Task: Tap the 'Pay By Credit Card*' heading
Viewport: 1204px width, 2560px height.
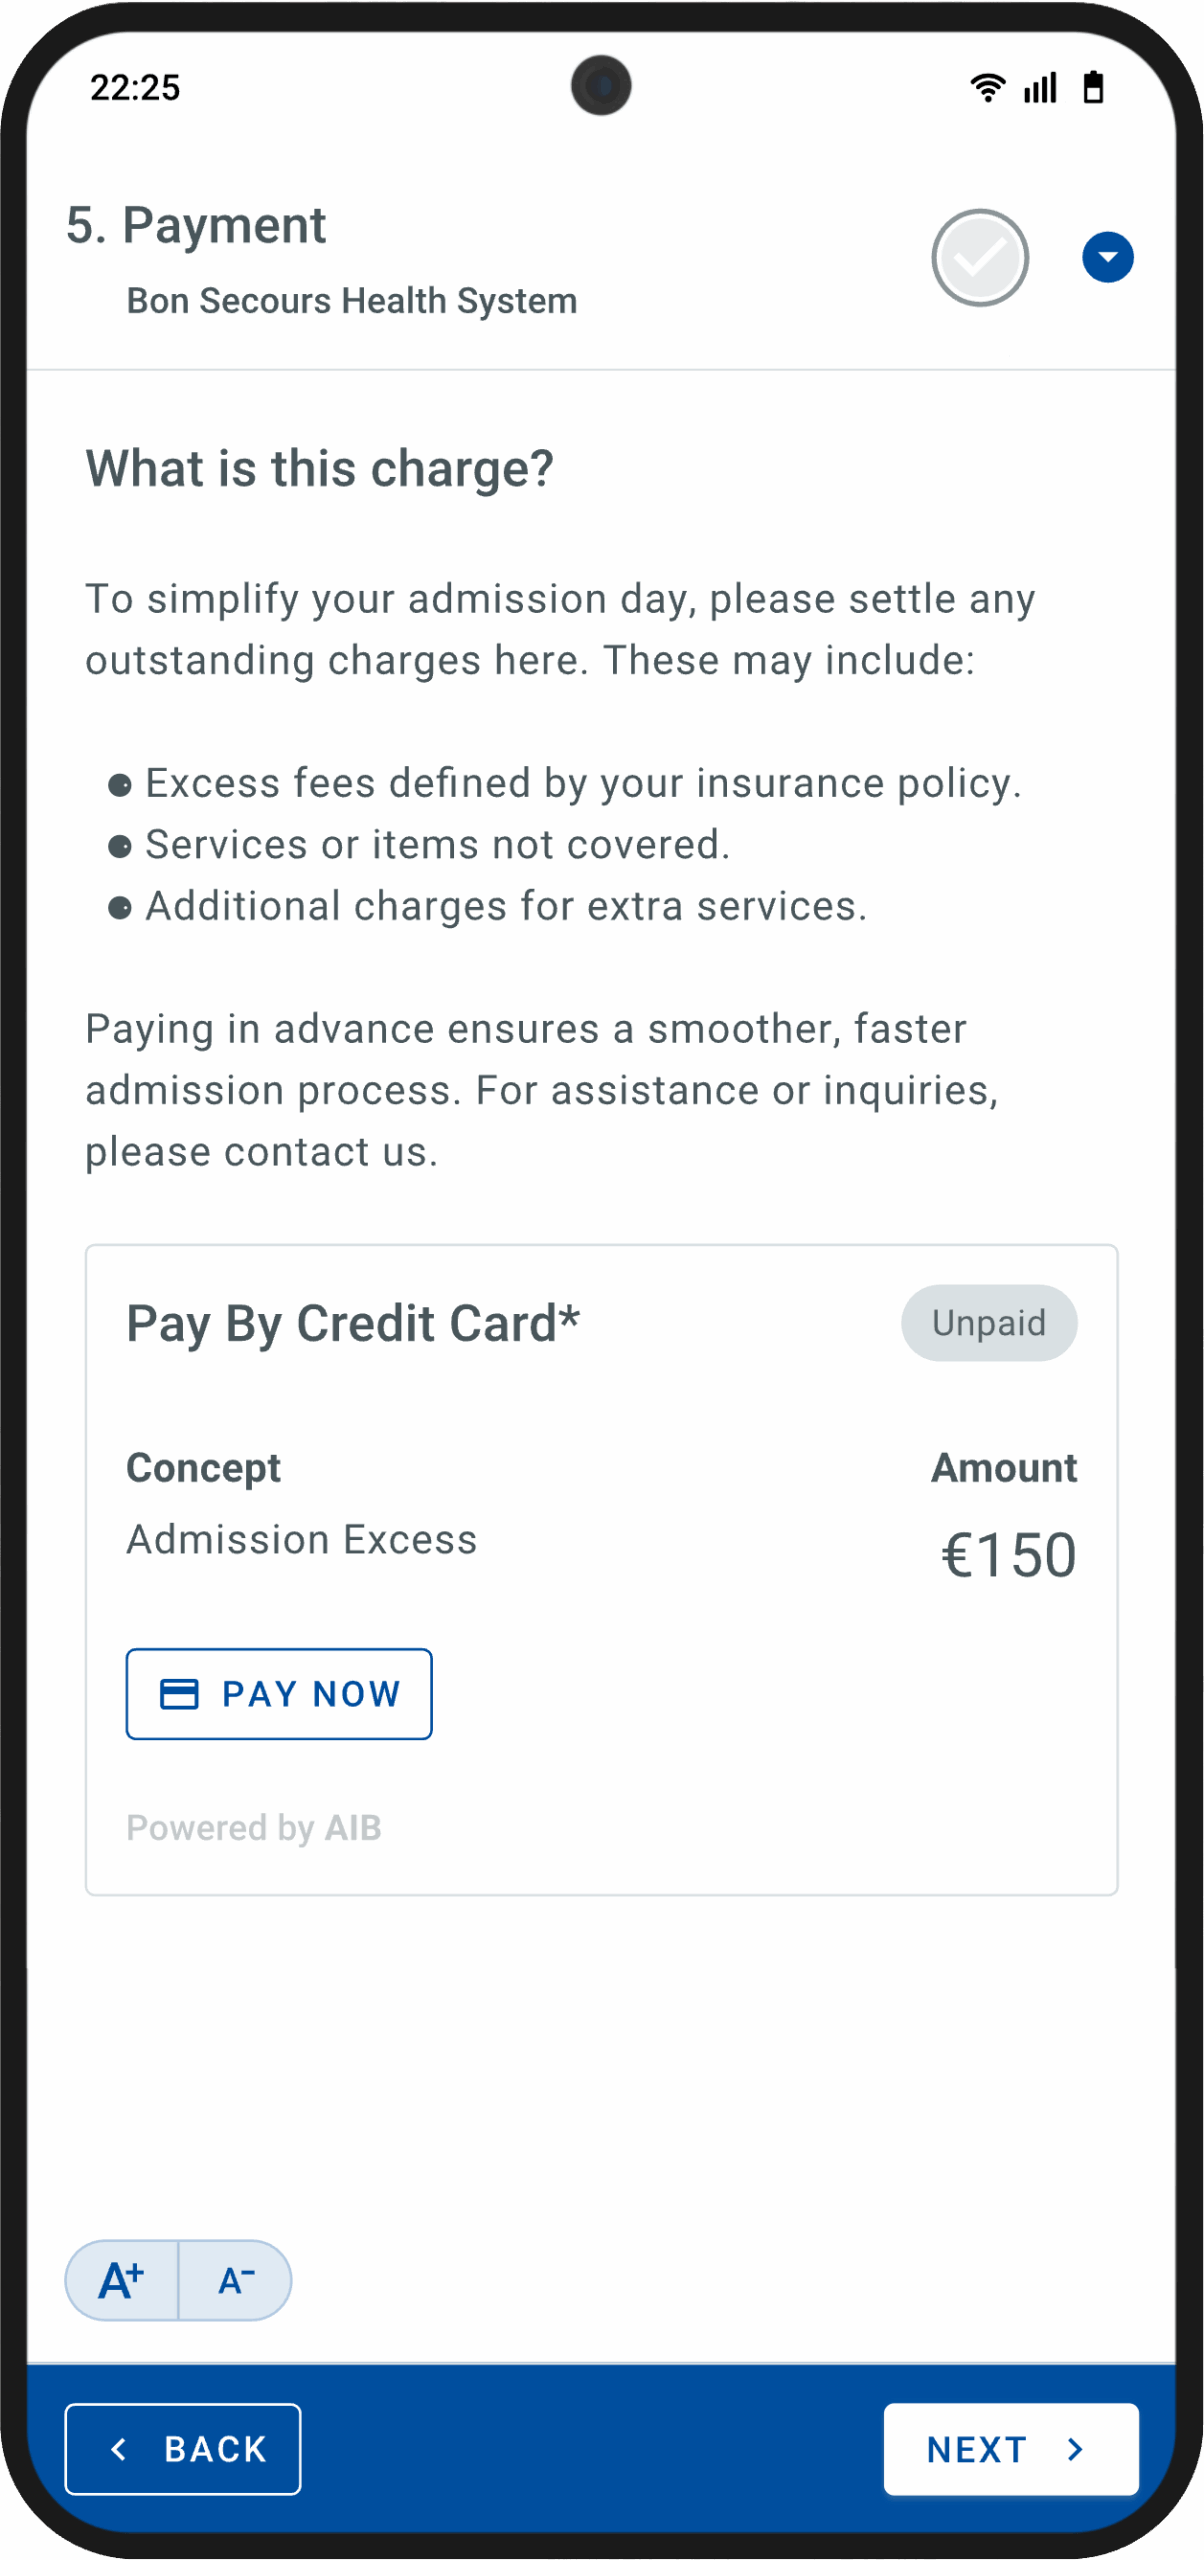Action: pos(353,1324)
